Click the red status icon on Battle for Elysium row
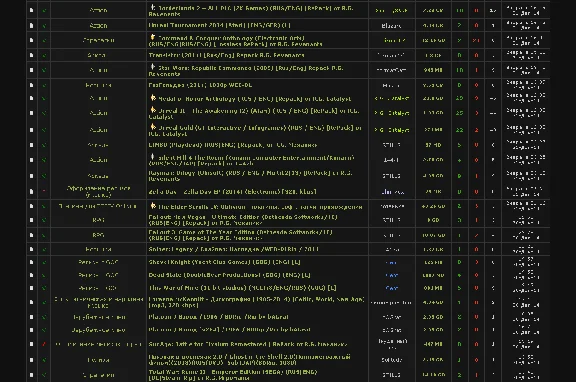This screenshot has height=382, width=576. coord(44,344)
